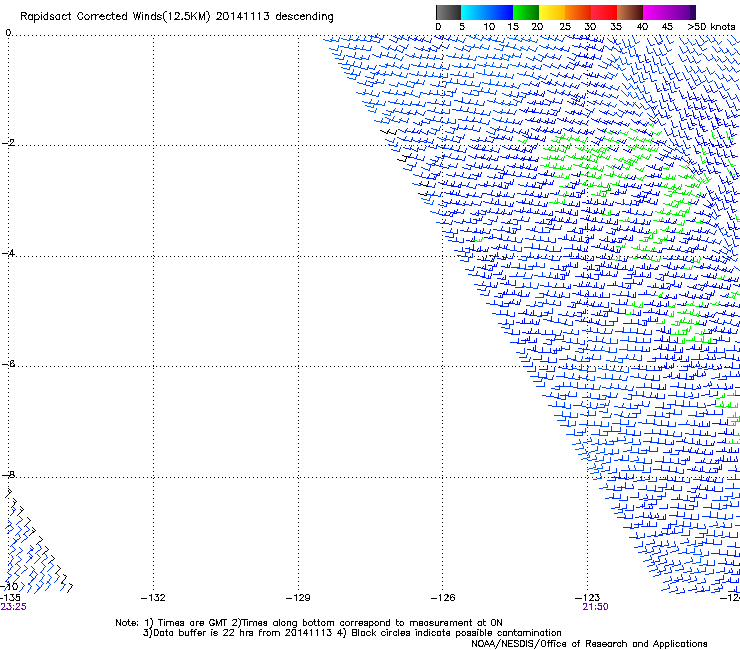740x650 pixels.
Task: Click the gray 0-5 knots color swatch
Action: tap(448, 12)
